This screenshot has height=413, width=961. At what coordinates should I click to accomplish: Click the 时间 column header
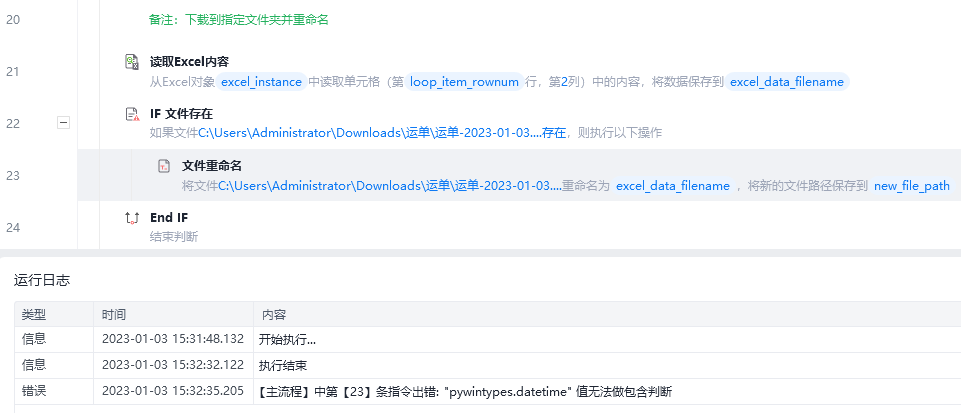click(114, 315)
